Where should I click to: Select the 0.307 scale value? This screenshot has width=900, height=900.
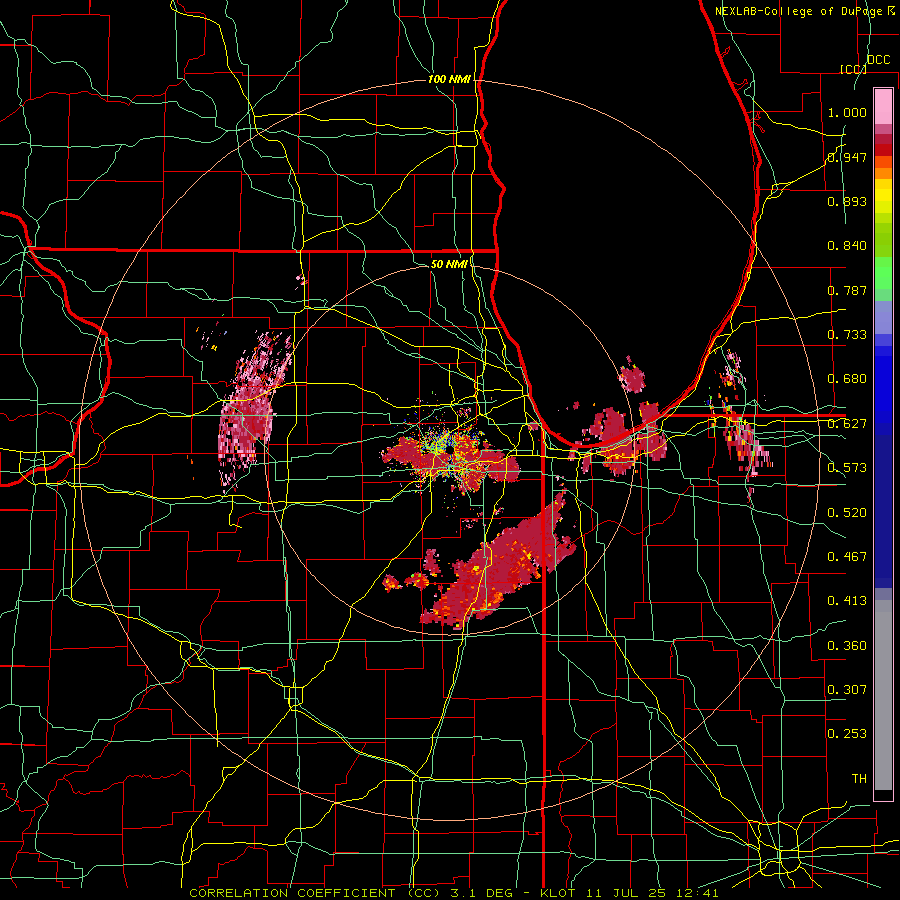[x=847, y=690]
